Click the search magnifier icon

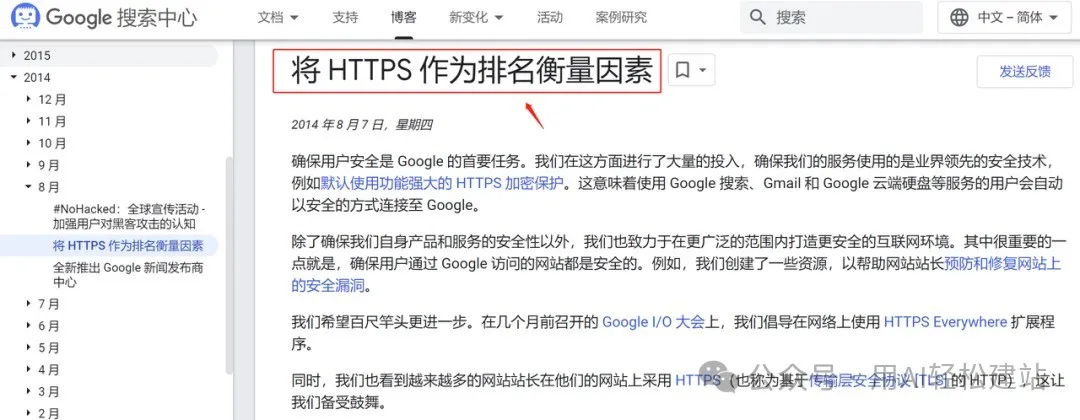click(758, 17)
